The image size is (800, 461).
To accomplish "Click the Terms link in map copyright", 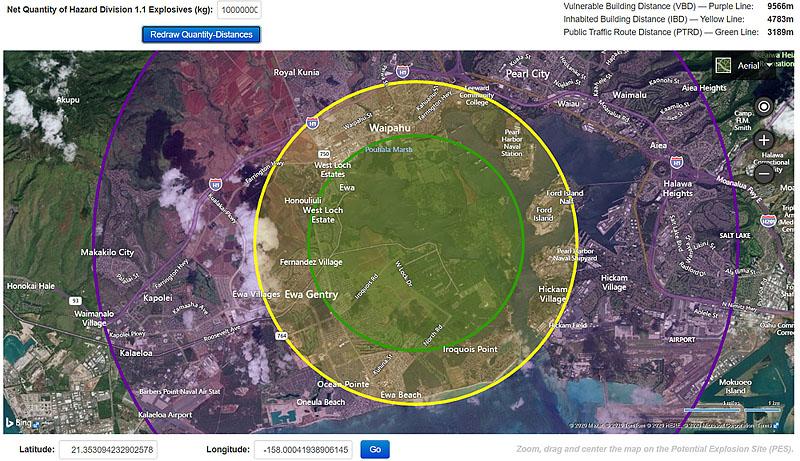I will pyautogui.click(x=764, y=425).
